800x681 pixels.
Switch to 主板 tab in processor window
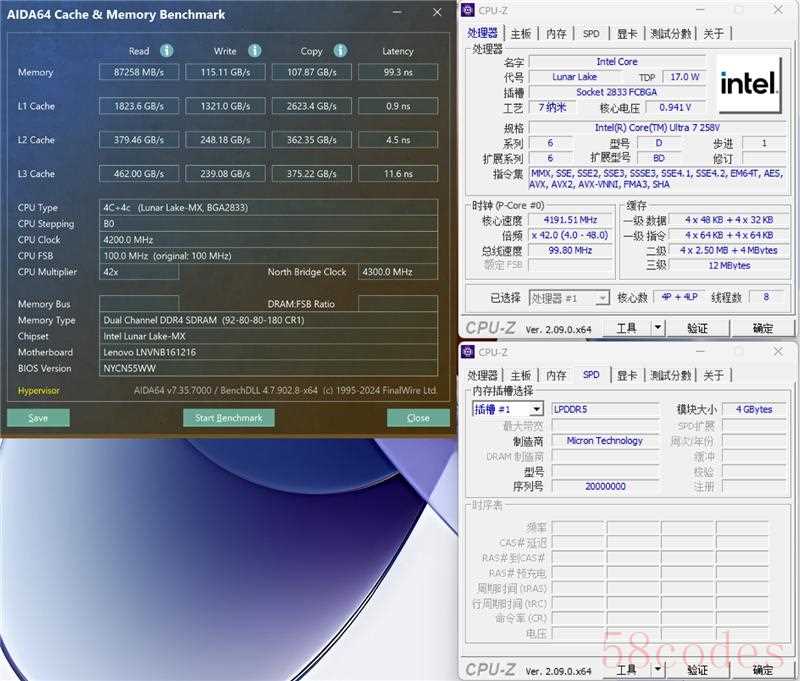tap(521, 34)
